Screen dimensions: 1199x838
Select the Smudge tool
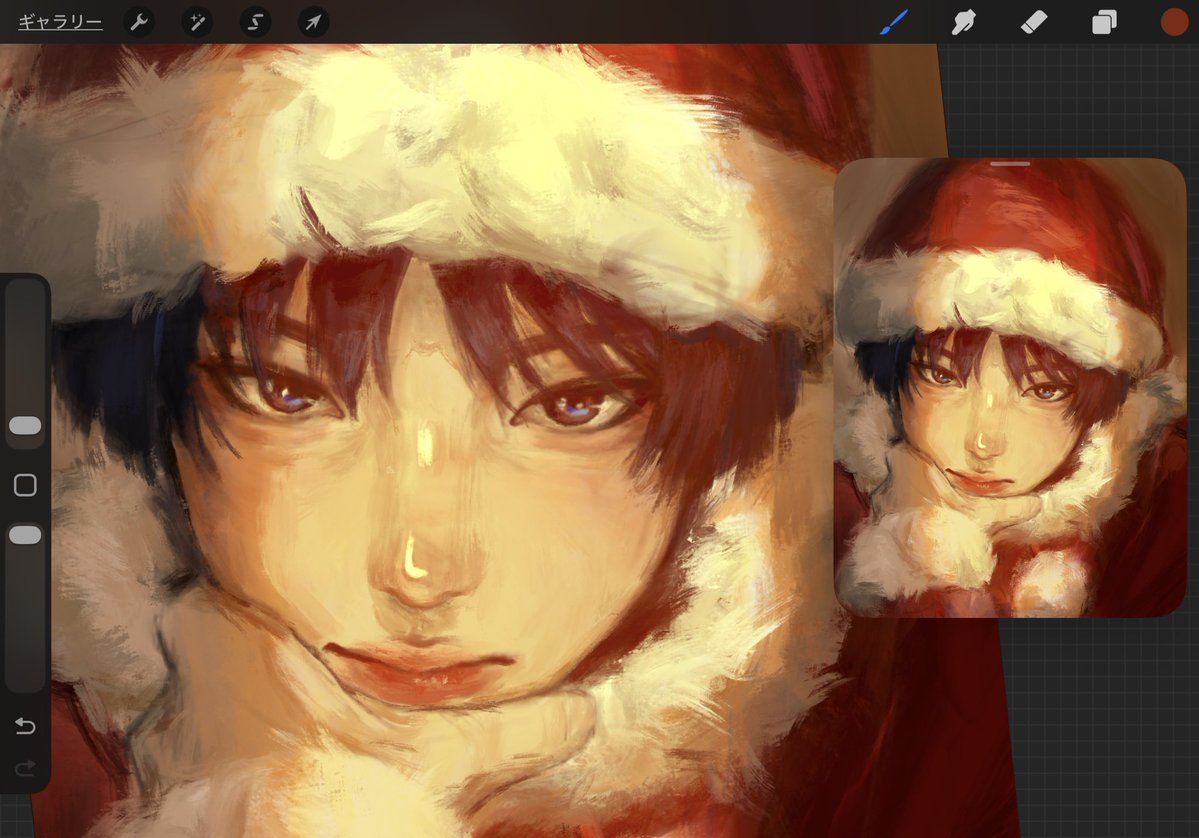(x=963, y=22)
